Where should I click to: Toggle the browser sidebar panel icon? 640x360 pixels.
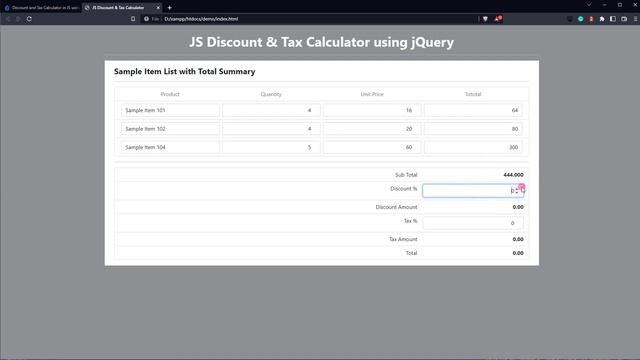pos(613,19)
